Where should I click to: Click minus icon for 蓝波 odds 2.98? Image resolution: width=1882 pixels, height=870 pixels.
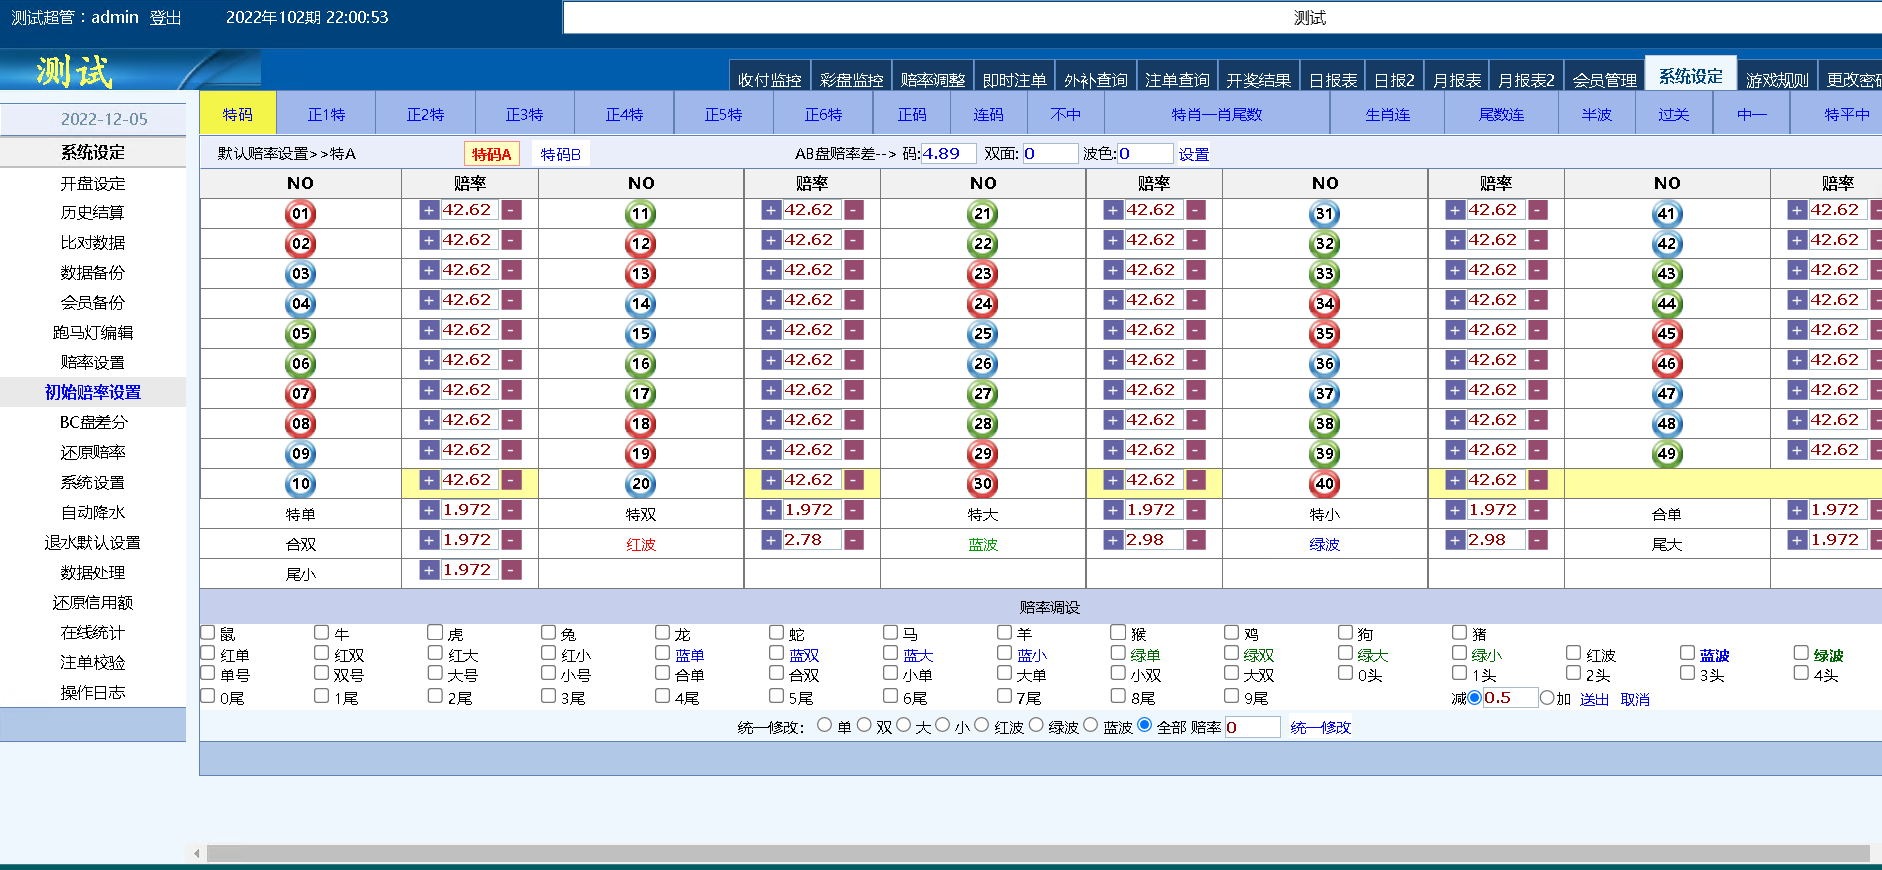click(1196, 540)
